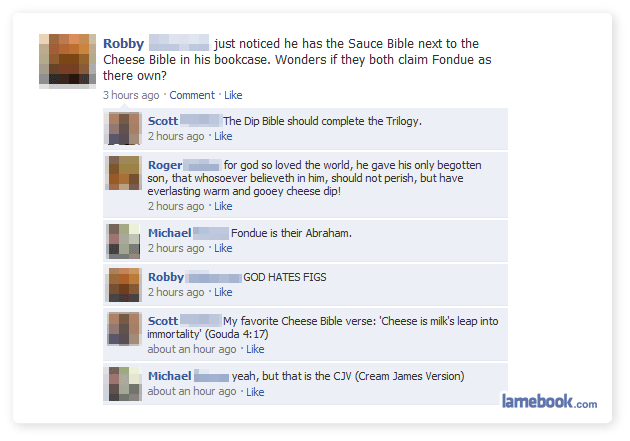
Task: Like Roger's gooey cheese dip comment
Action: [x=223, y=206]
